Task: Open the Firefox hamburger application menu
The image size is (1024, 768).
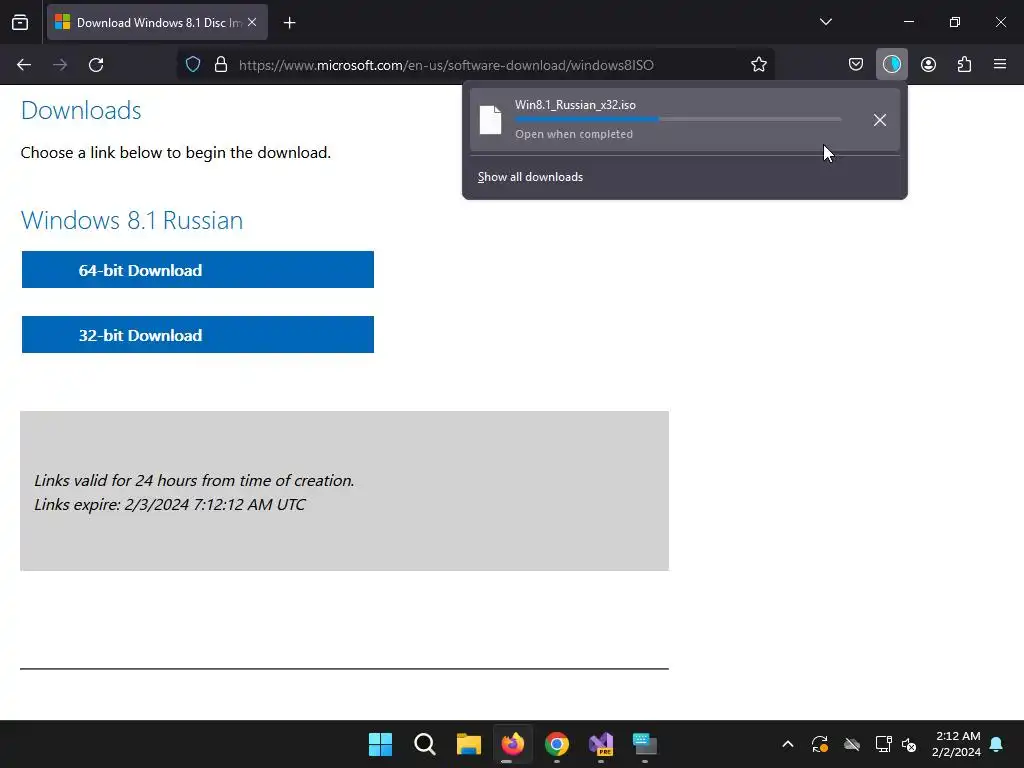Action: [x=1000, y=64]
